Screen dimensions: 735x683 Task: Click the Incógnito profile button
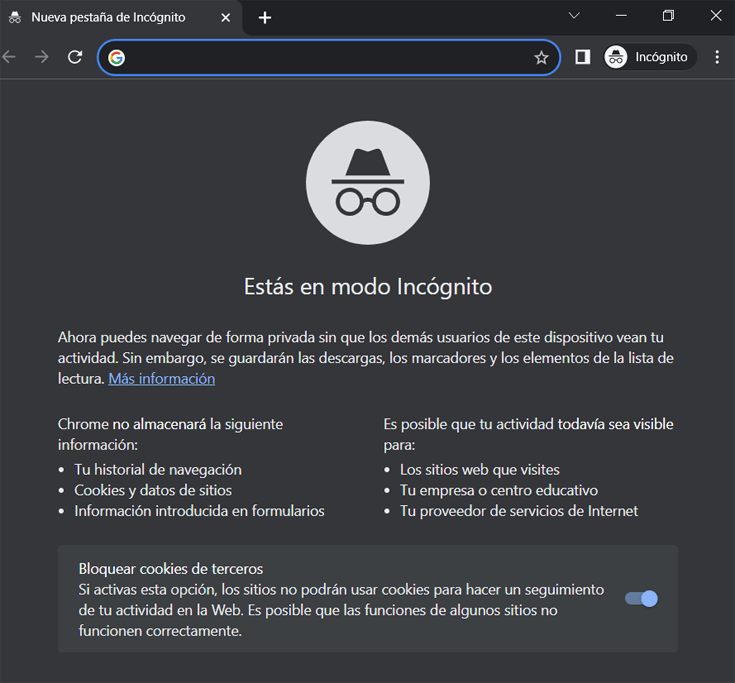(650, 57)
